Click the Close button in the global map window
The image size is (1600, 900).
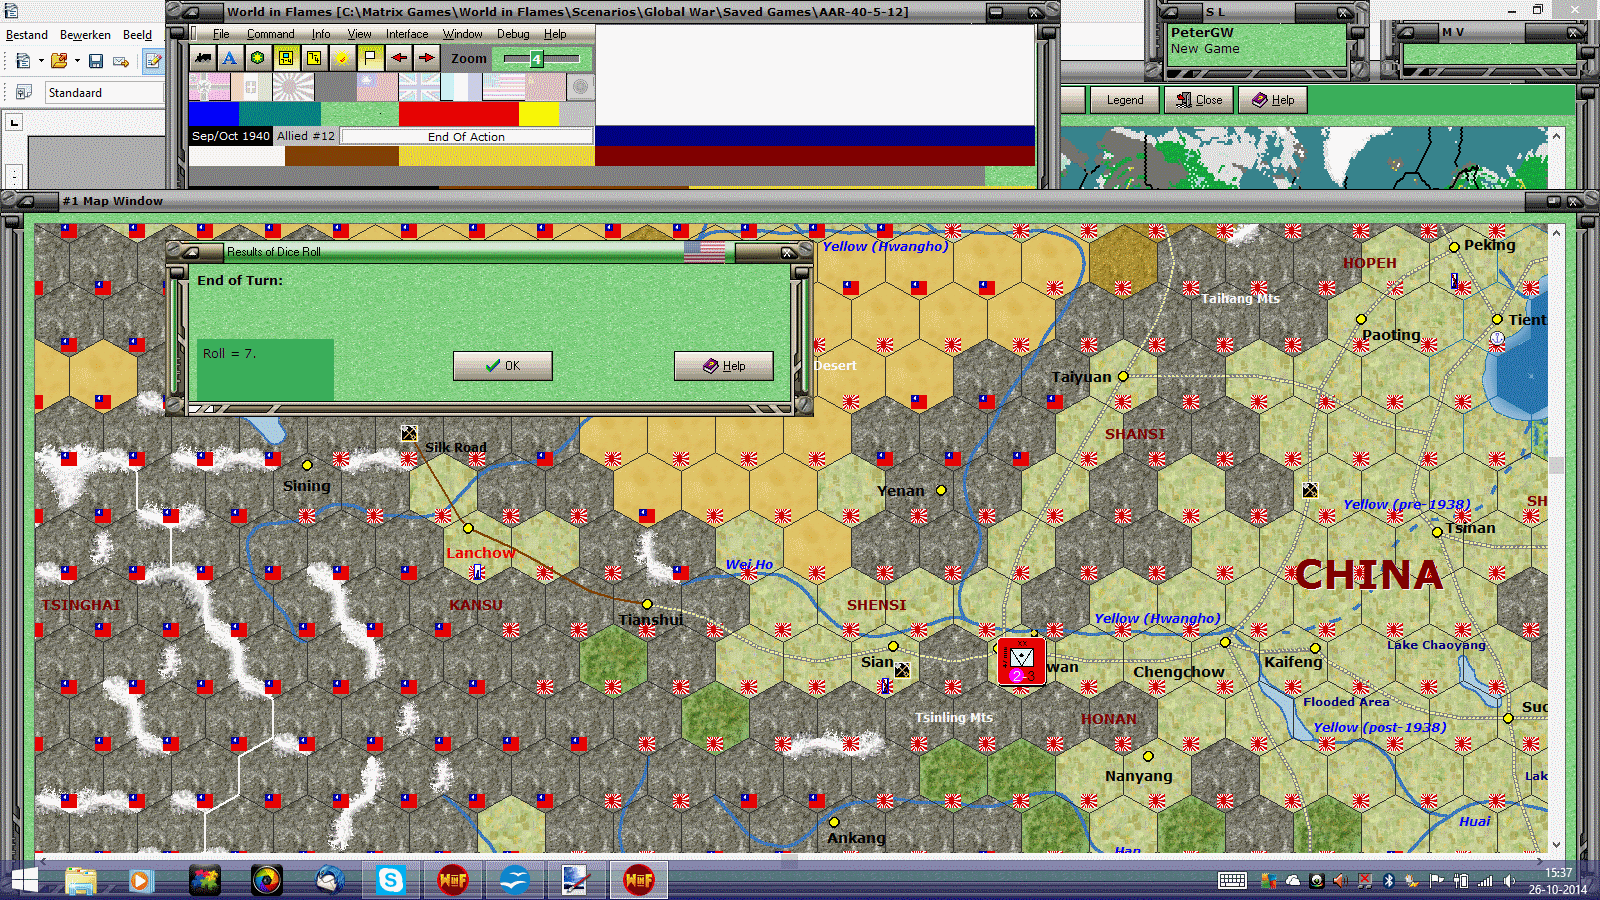pyautogui.click(x=1199, y=100)
